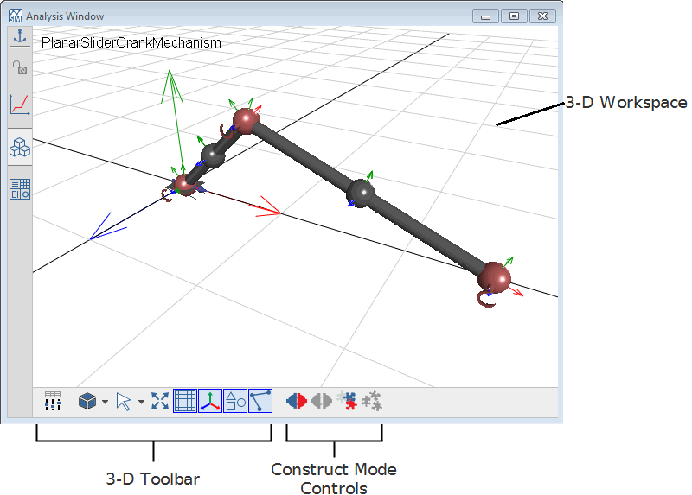Click the MapleSim logo in title bar
Viewport: 692px width, 495px height.
point(15,16)
